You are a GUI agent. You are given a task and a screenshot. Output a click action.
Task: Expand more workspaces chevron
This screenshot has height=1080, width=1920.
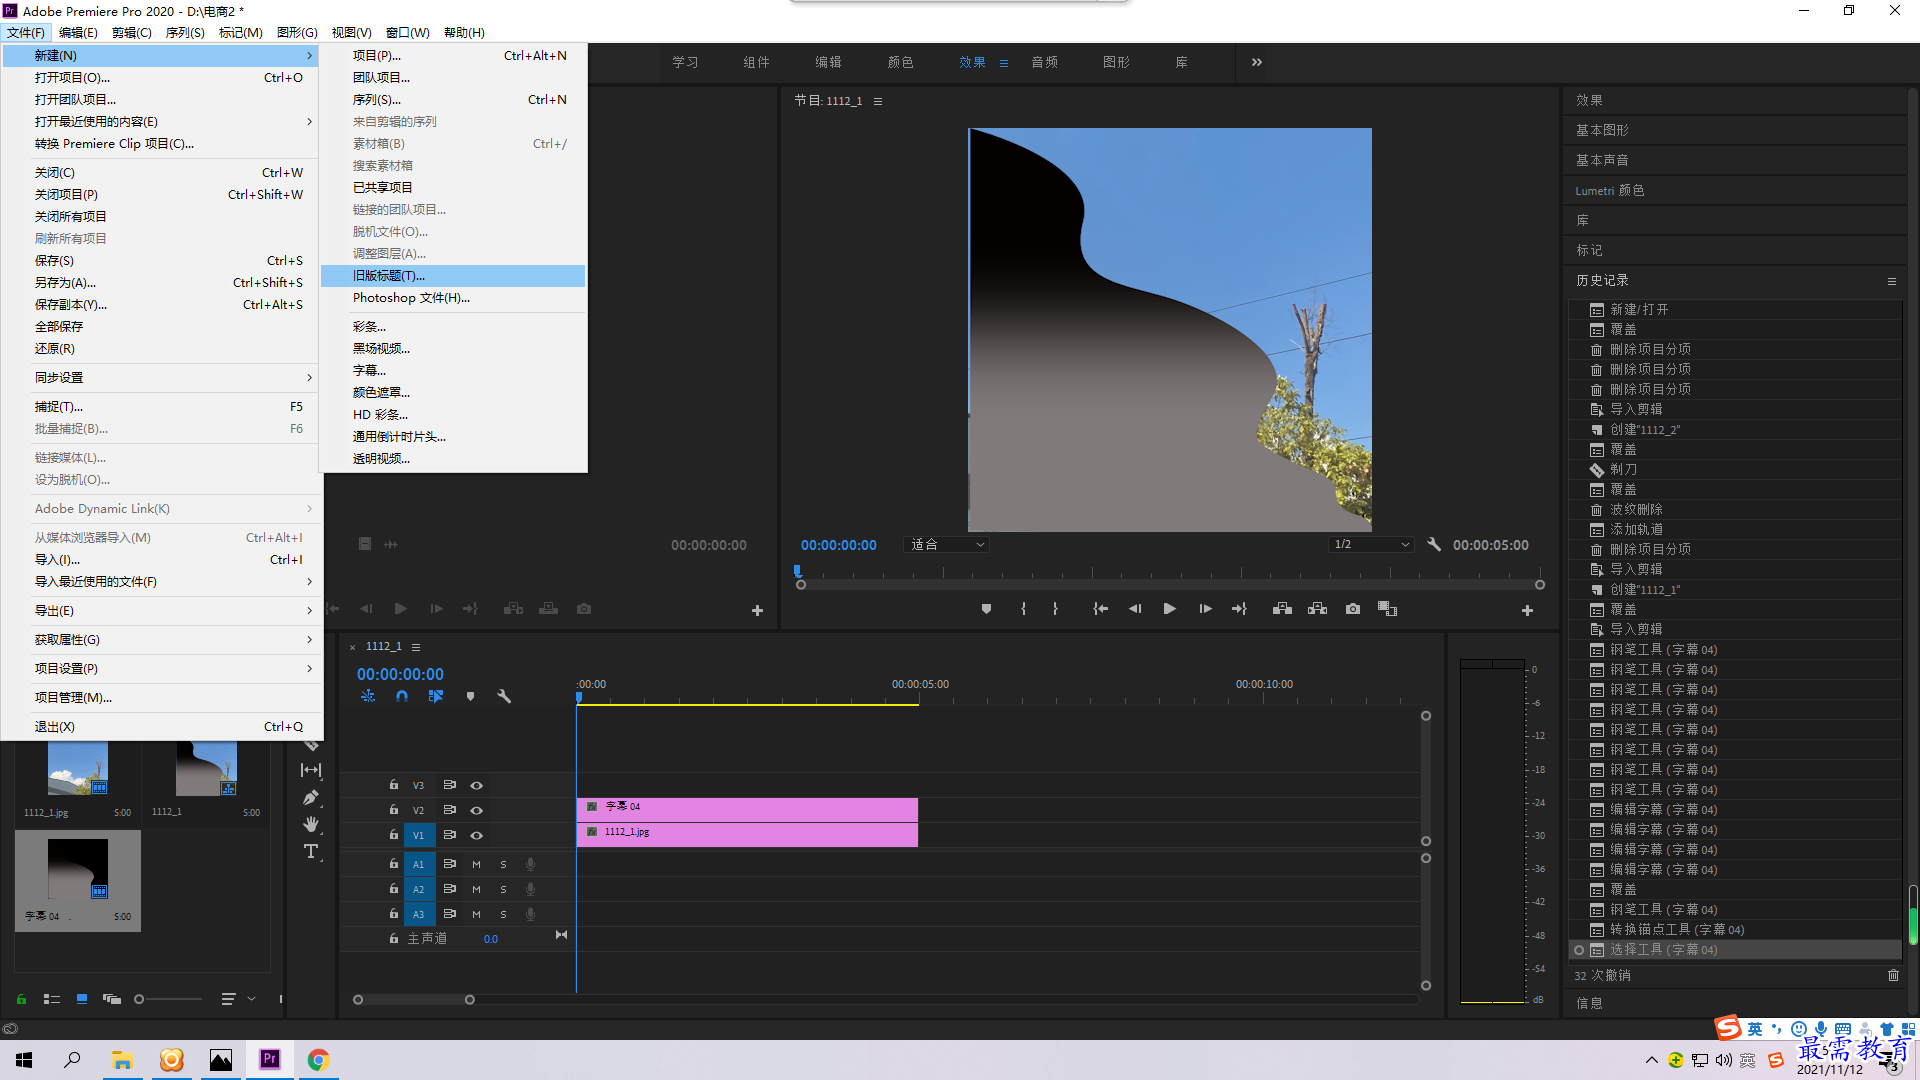coord(1257,62)
